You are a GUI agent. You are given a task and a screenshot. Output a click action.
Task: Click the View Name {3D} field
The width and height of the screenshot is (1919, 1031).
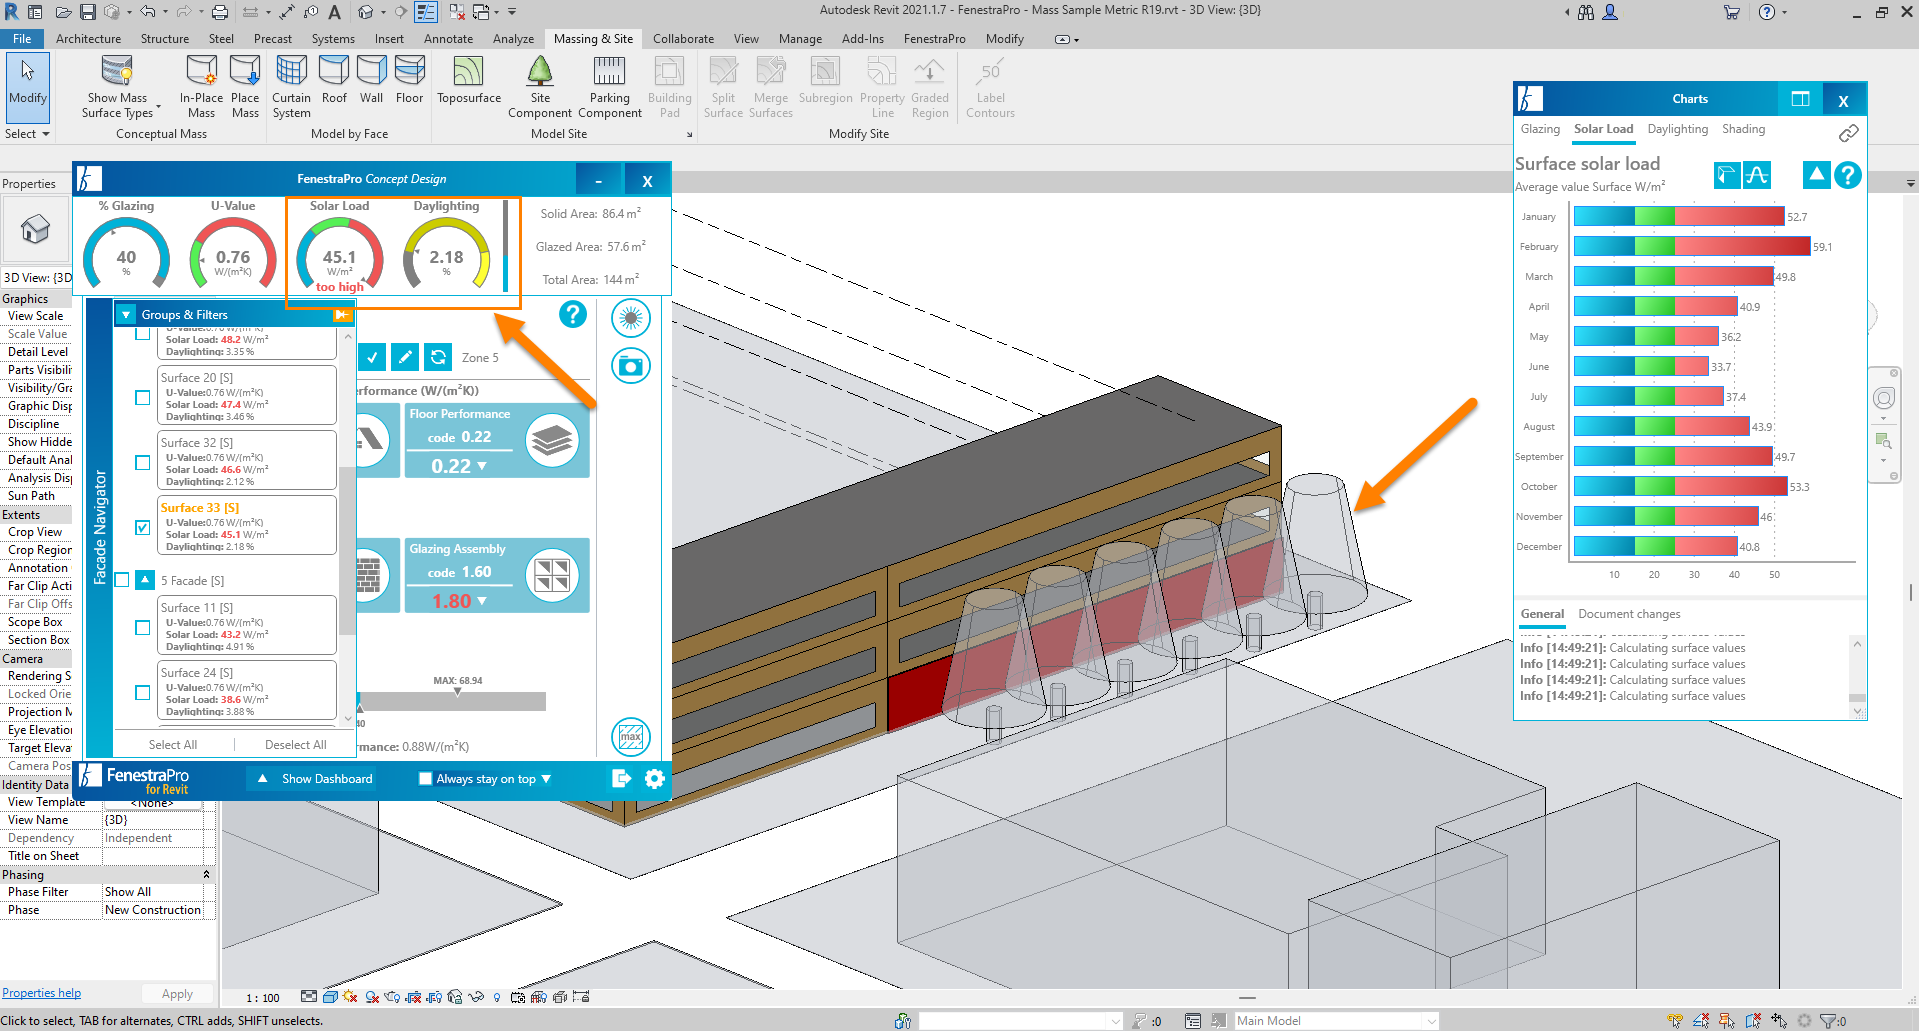click(x=153, y=820)
